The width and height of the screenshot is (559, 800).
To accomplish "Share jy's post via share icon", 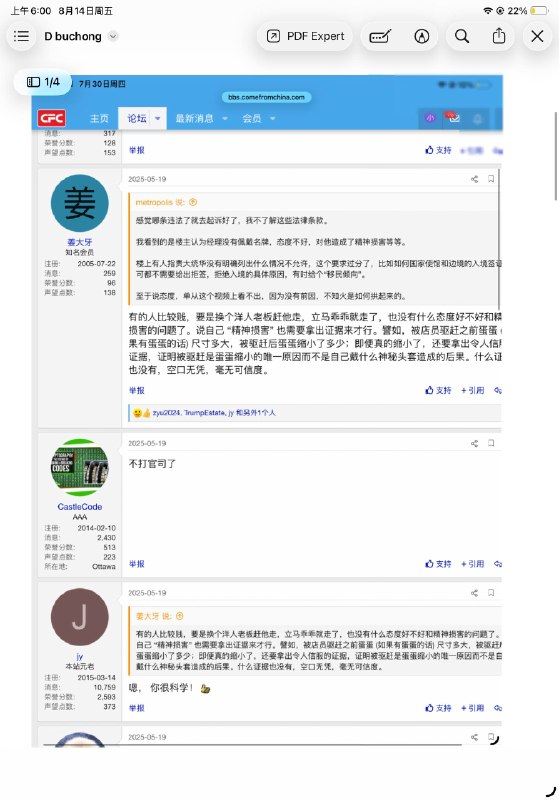I will [474, 593].
